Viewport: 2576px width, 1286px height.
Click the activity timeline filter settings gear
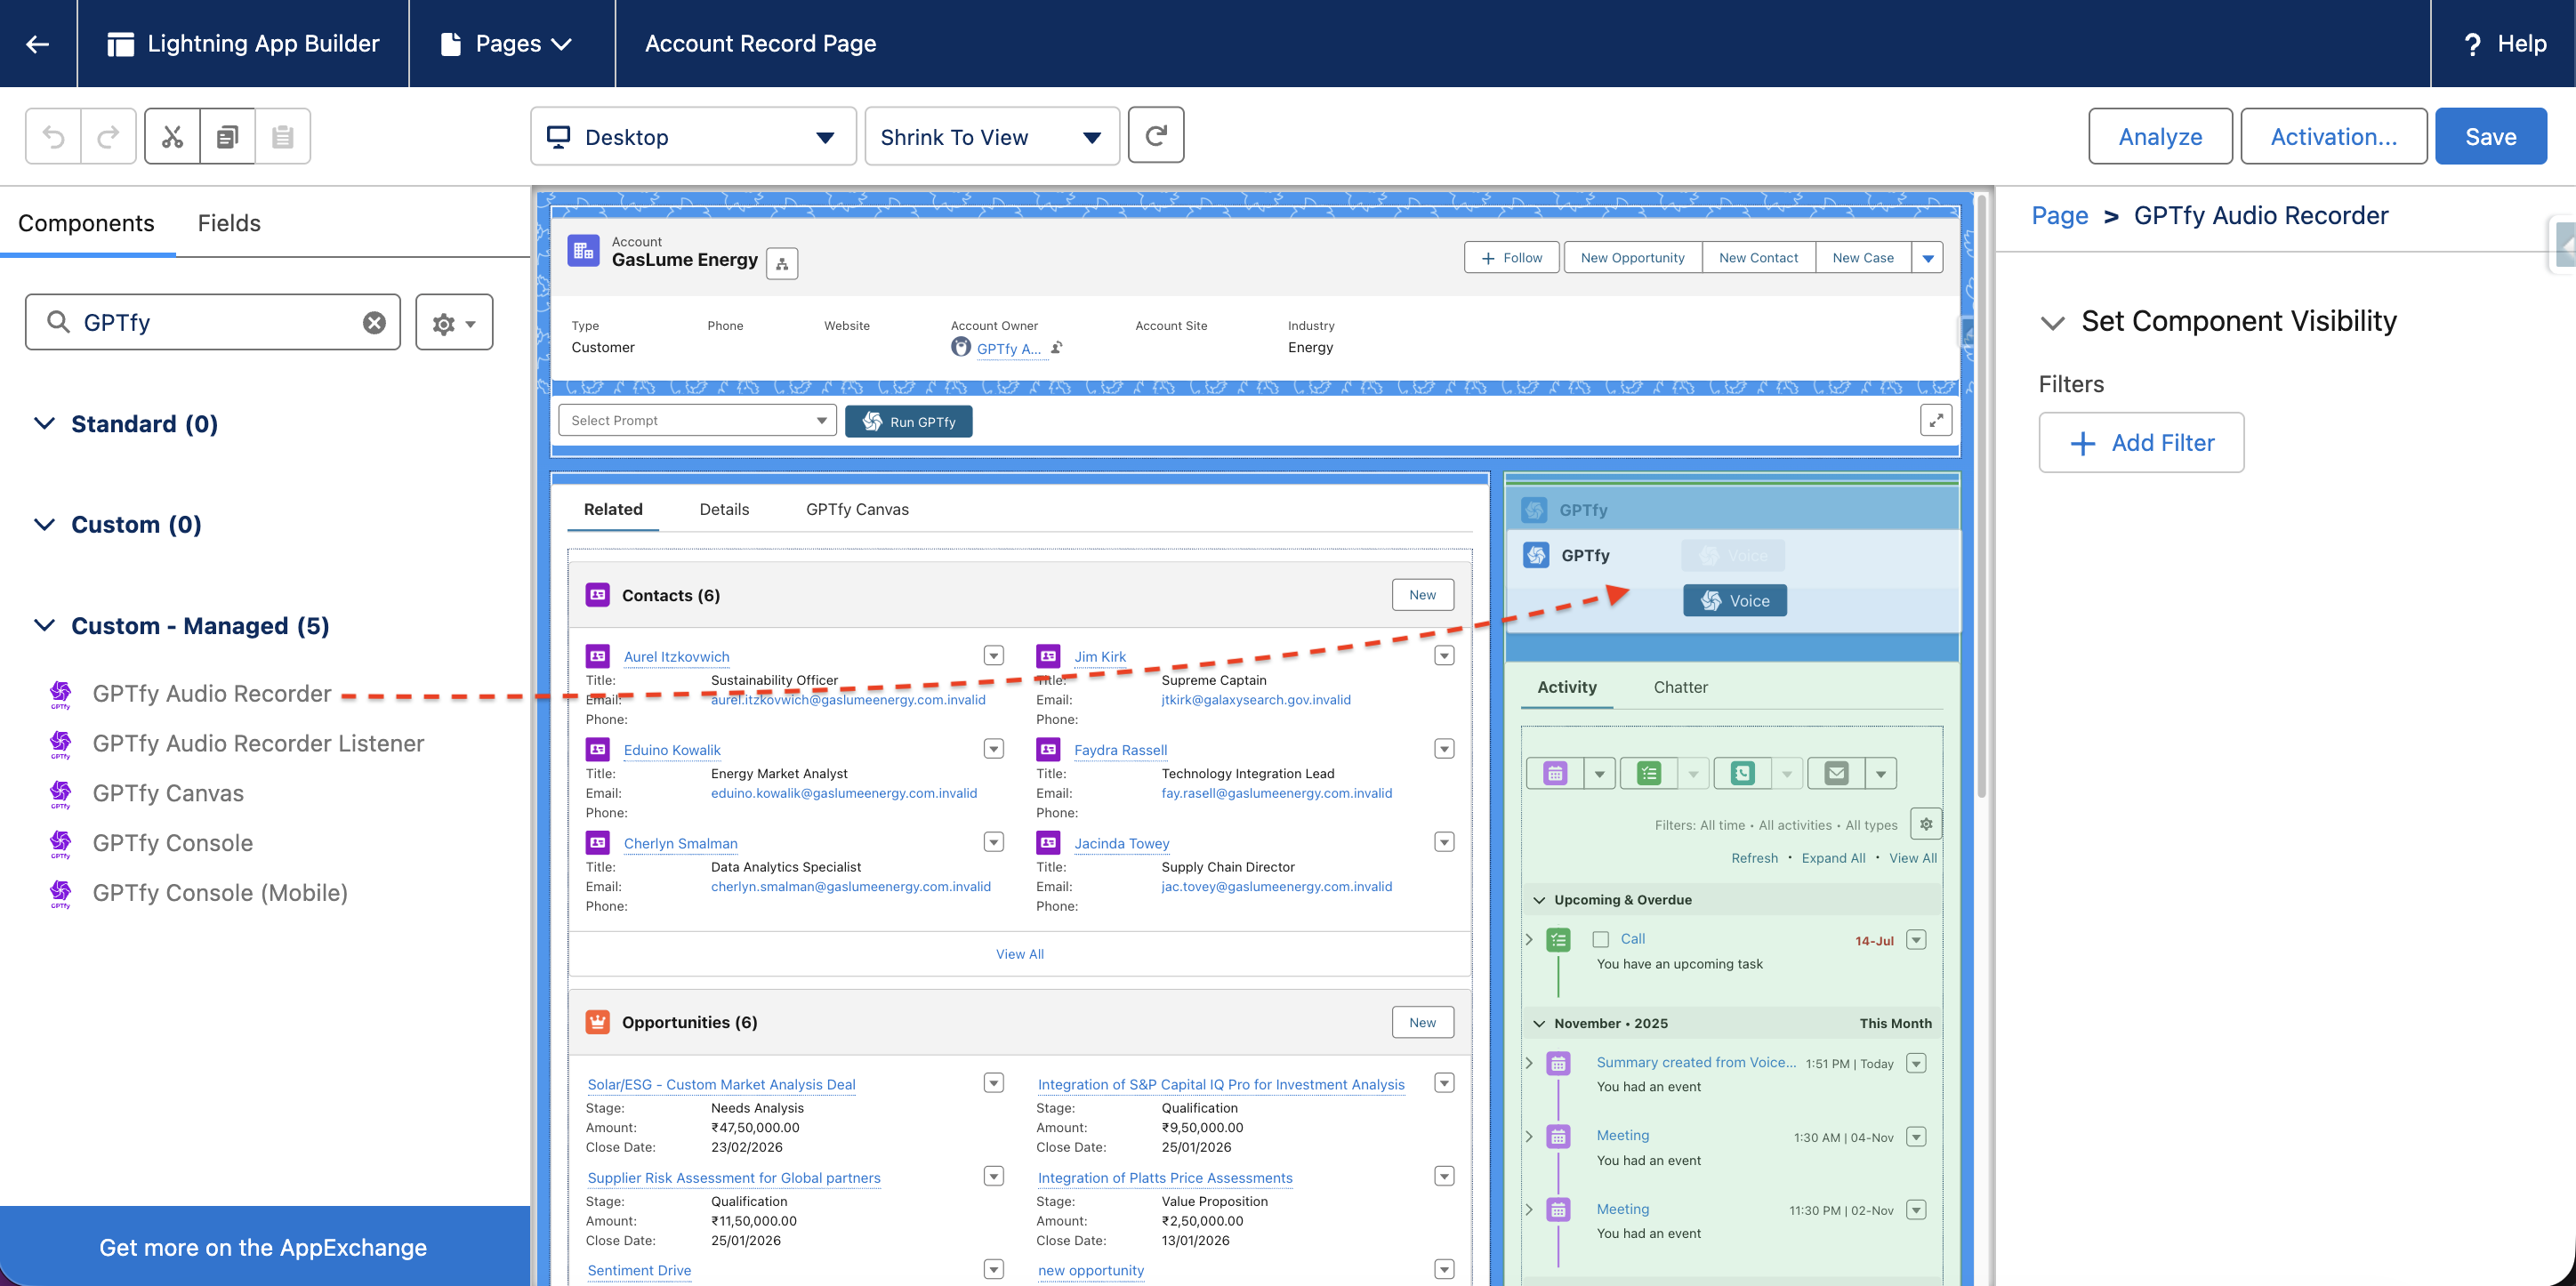point(1925,824)
